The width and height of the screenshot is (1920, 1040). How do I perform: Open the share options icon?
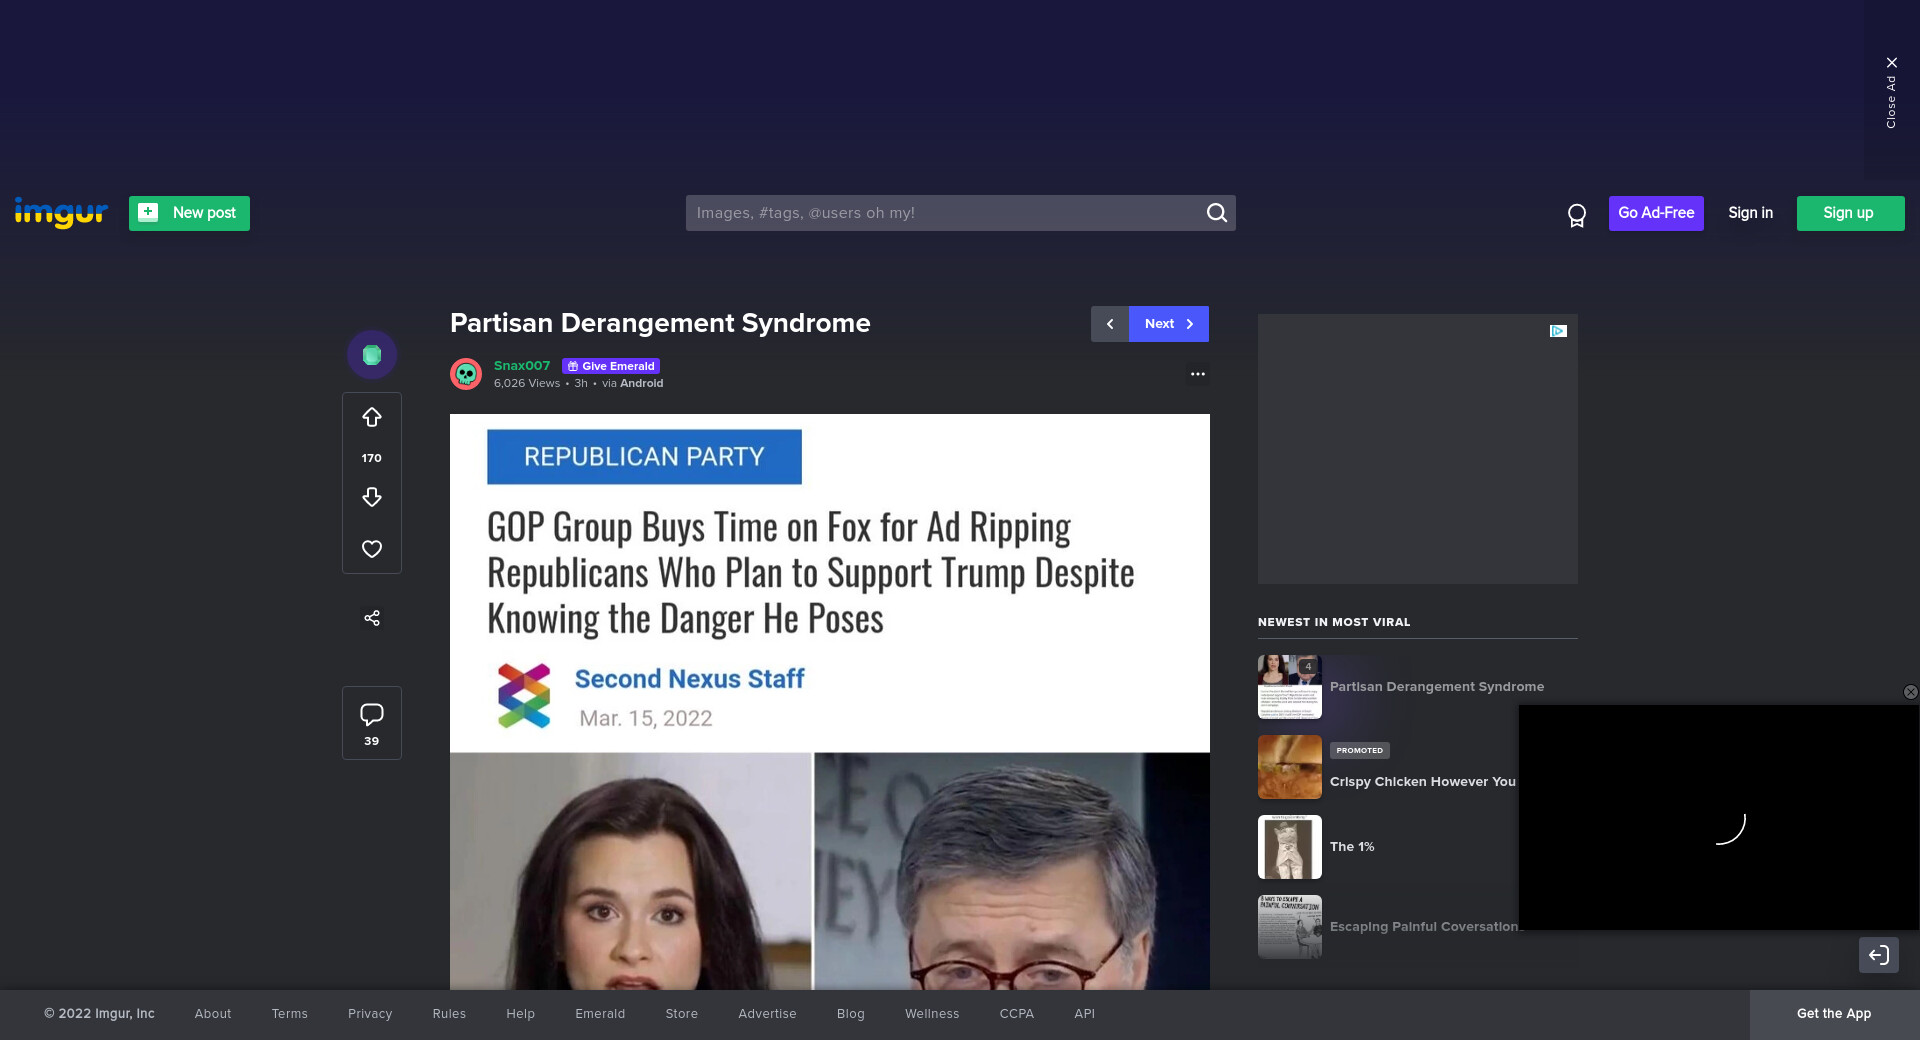point(372,618)
